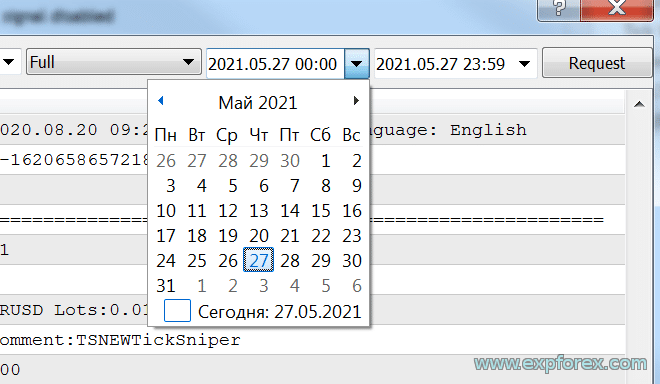The image size is (660, 384).
Task: Select May 6 in the calendar
Action: [x=263, y=186]
